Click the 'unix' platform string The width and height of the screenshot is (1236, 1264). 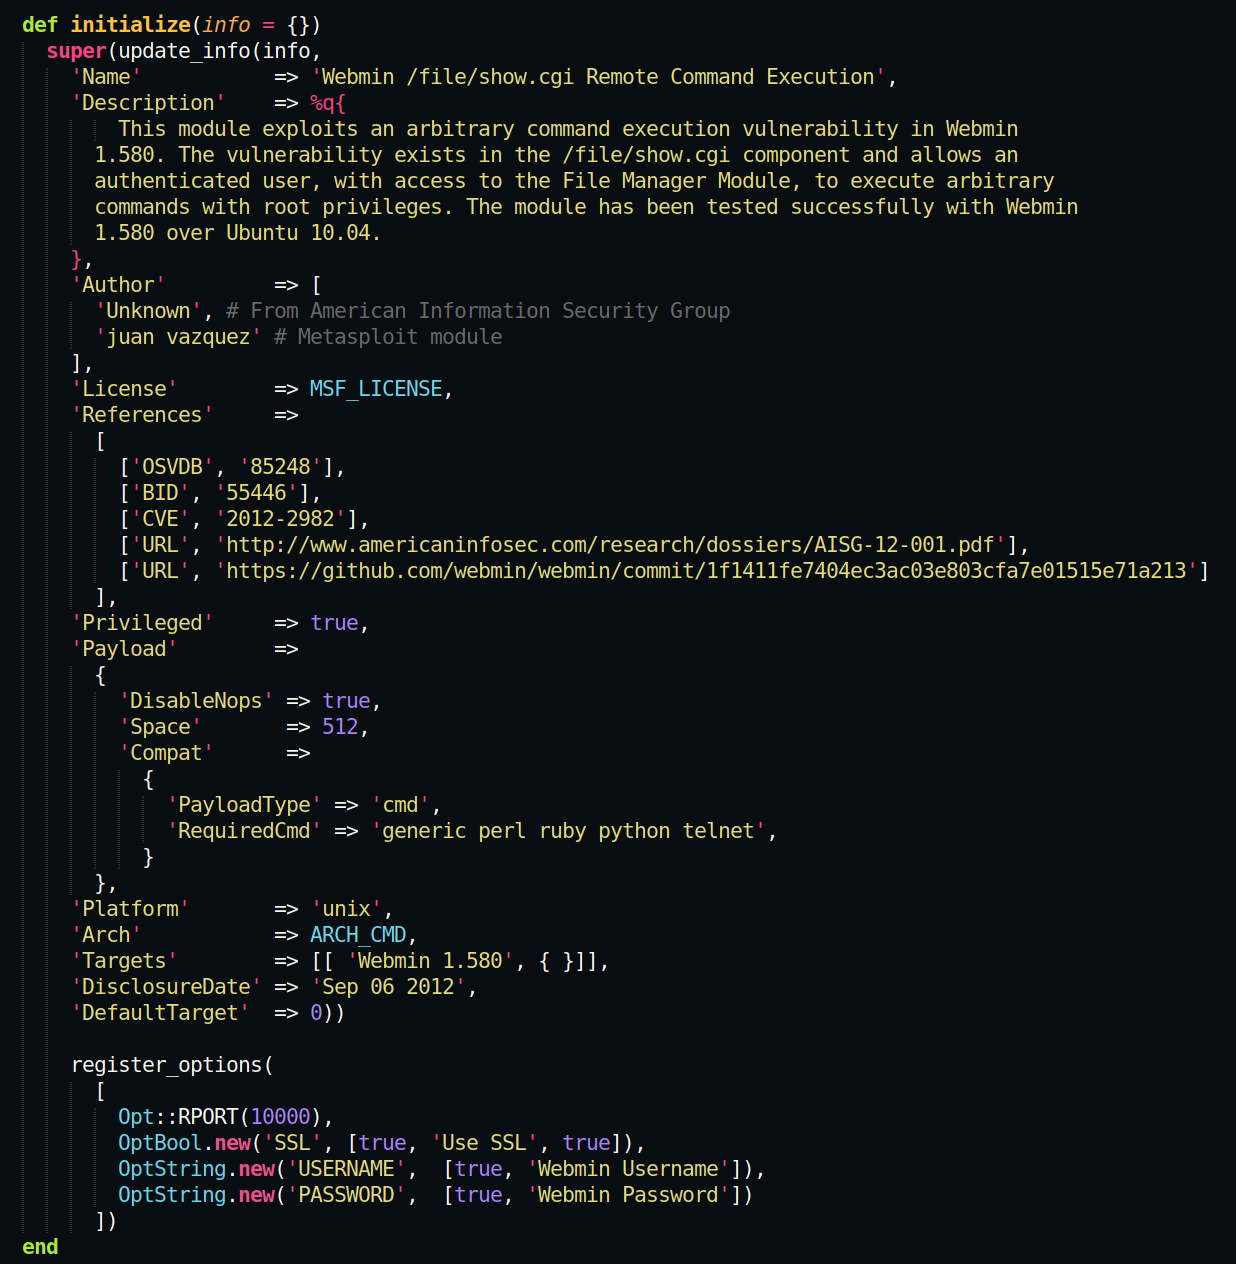(x=346, y=909)
